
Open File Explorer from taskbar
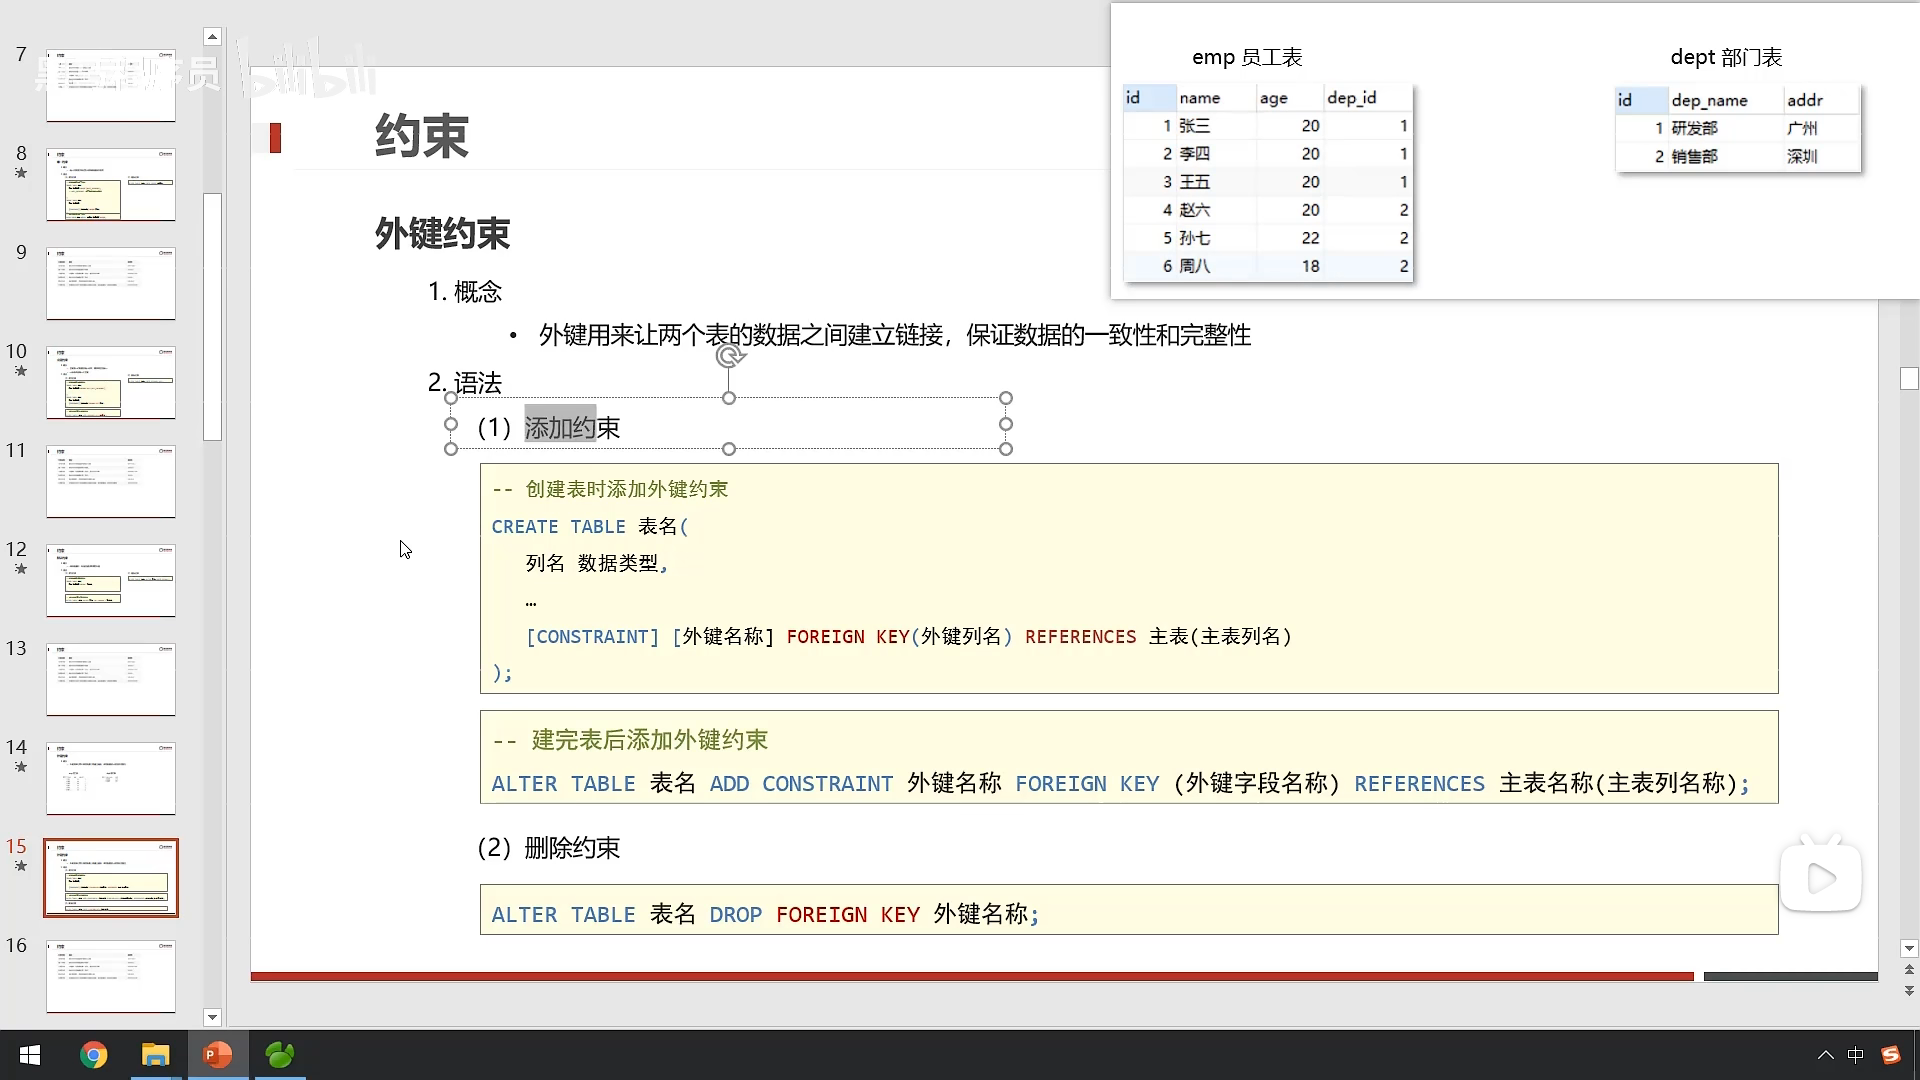[155, 1055]
